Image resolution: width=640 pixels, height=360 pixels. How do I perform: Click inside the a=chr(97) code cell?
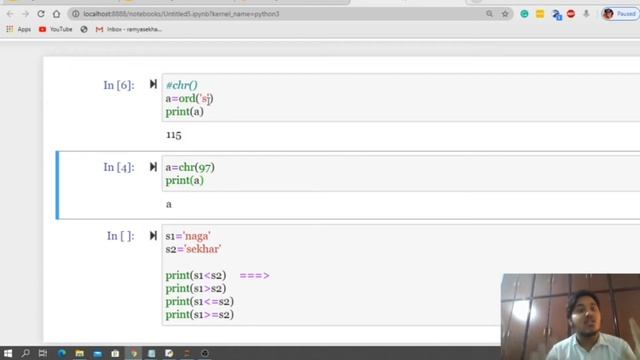pos(401,173)
